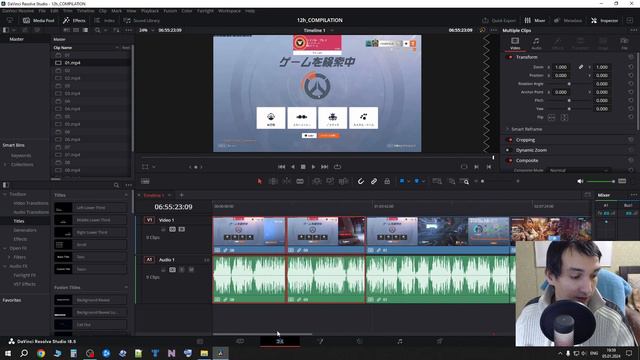Click the blue marker icon
The image size is (640, 360).
[x=417, y=181]
